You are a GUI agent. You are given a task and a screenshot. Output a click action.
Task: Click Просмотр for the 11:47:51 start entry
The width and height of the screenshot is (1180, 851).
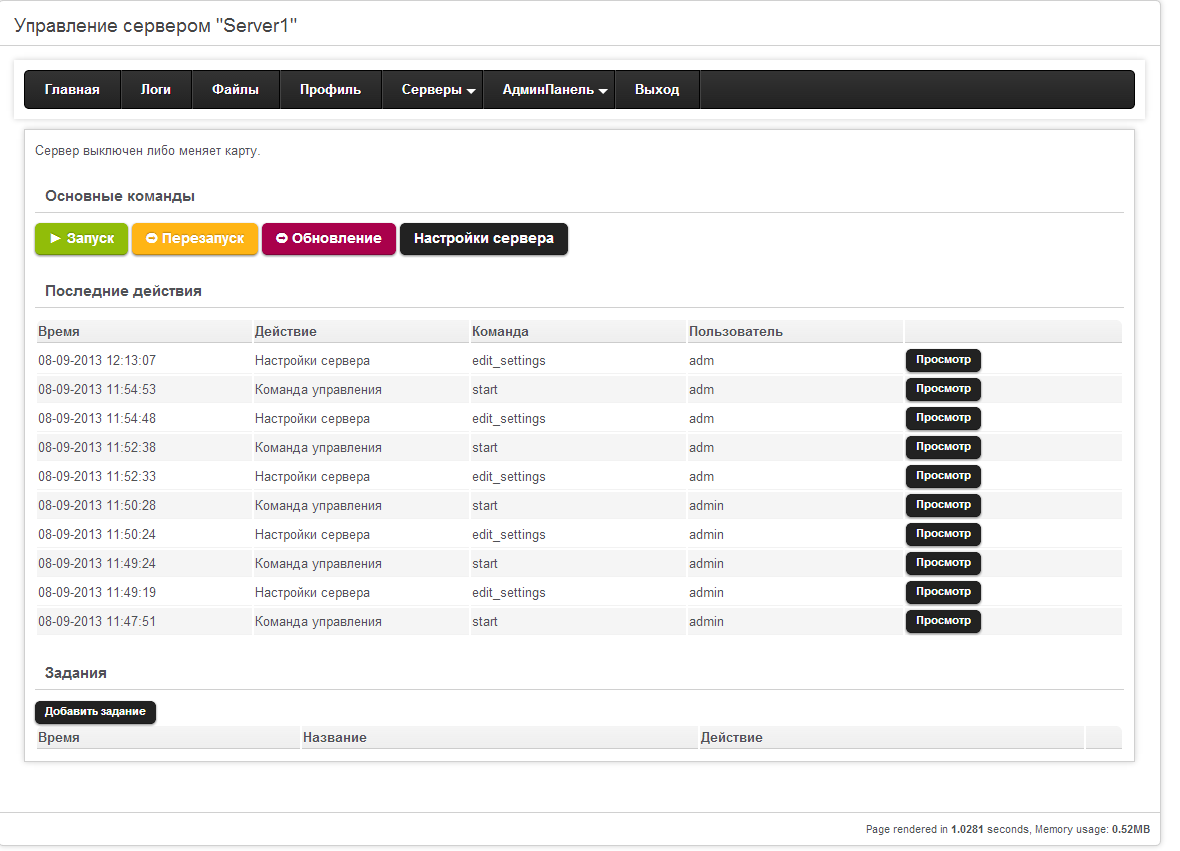(x=942, y=621)
